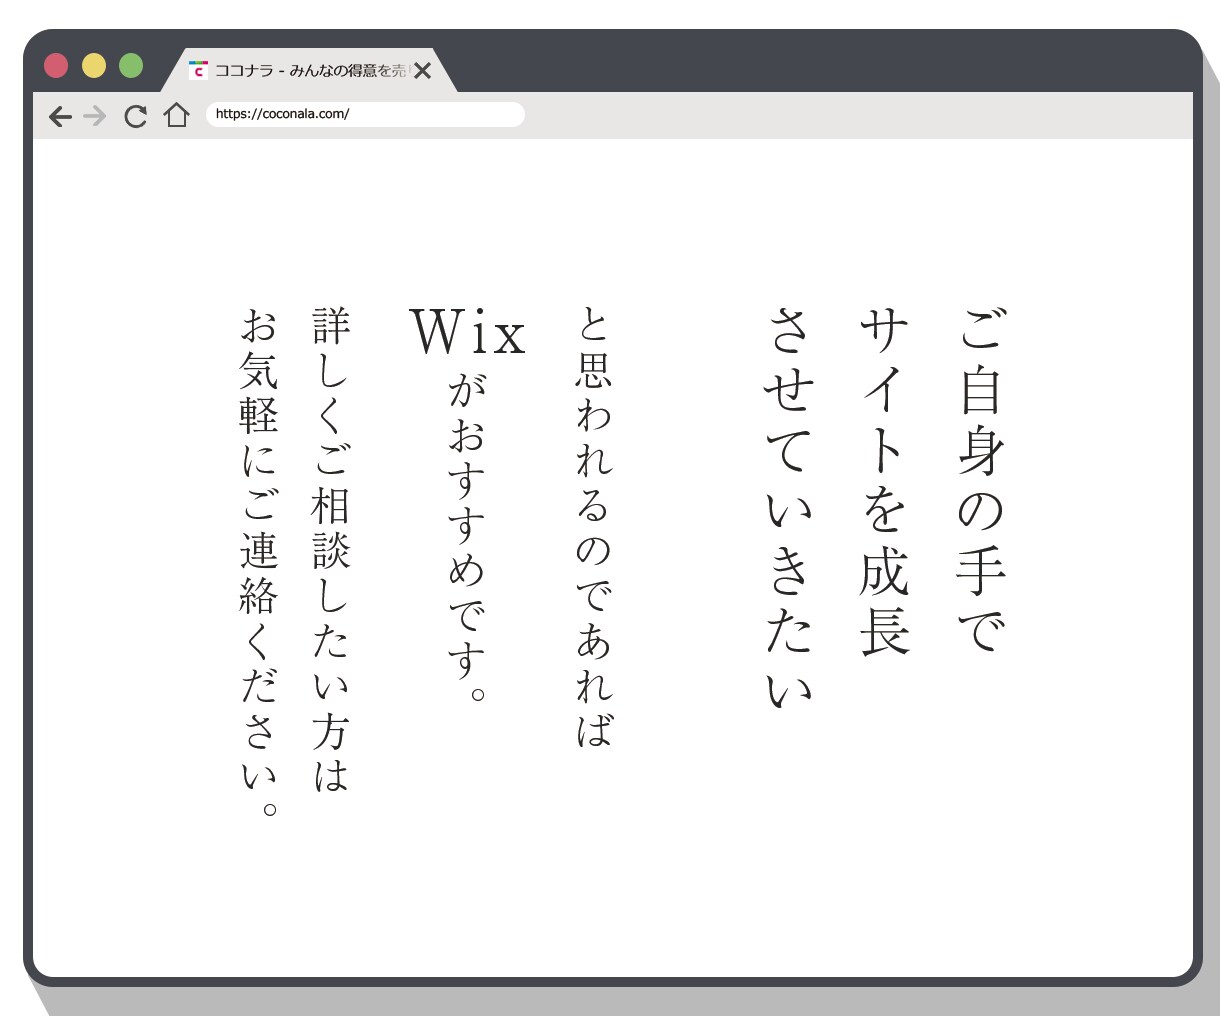Click the ココナラ tab favicon
The height and width of the screenshot is (1016, 1220).
pos(198,70)
